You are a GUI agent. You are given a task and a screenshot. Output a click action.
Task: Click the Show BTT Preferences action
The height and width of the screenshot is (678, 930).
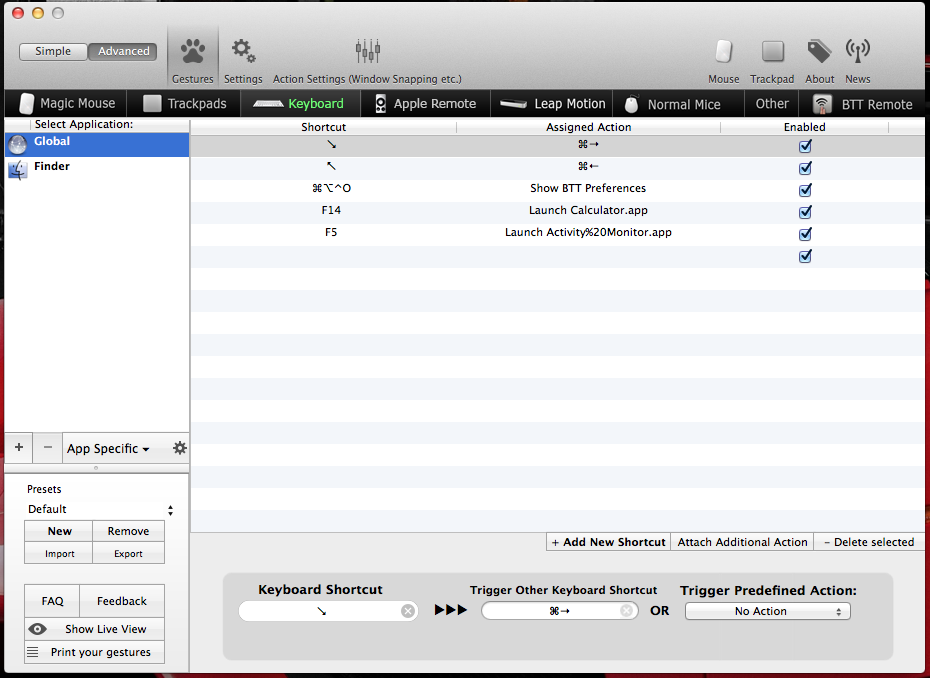(x=588, y=188)
